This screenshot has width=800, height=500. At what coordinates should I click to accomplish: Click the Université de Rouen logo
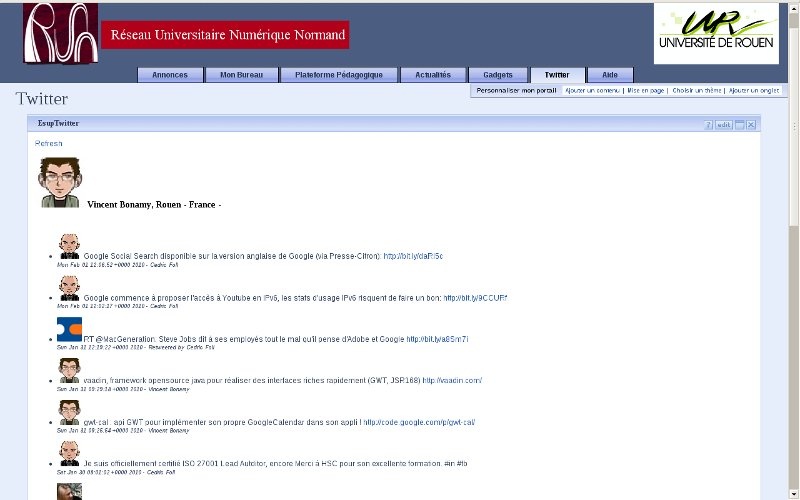click(x=716, y=33)
